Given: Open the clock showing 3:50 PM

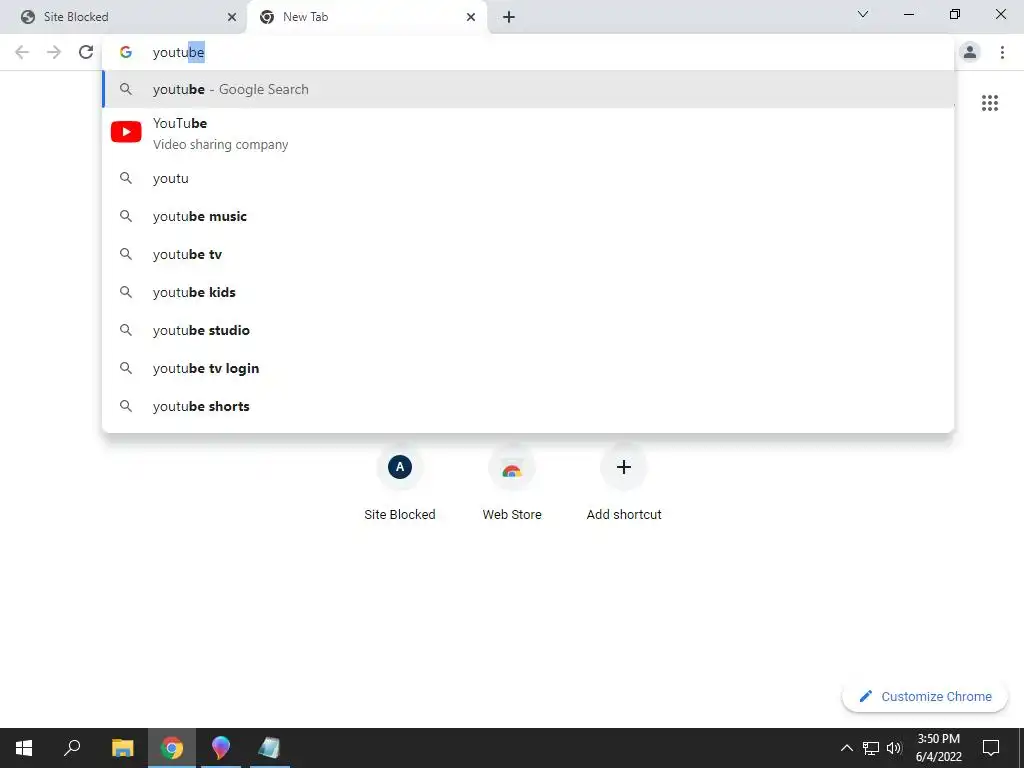Looking at the screenshot, I should (x=938, y=748).
